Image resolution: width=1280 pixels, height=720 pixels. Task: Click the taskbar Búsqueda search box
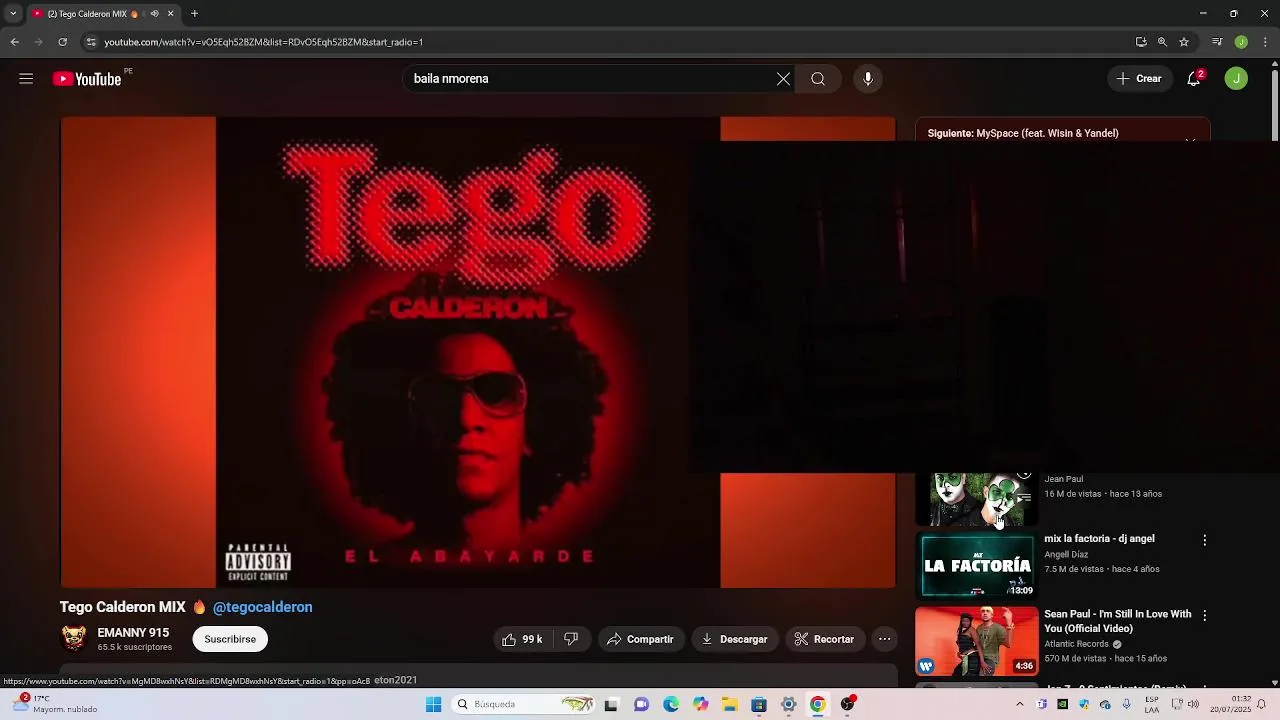(x=525, y=705)
